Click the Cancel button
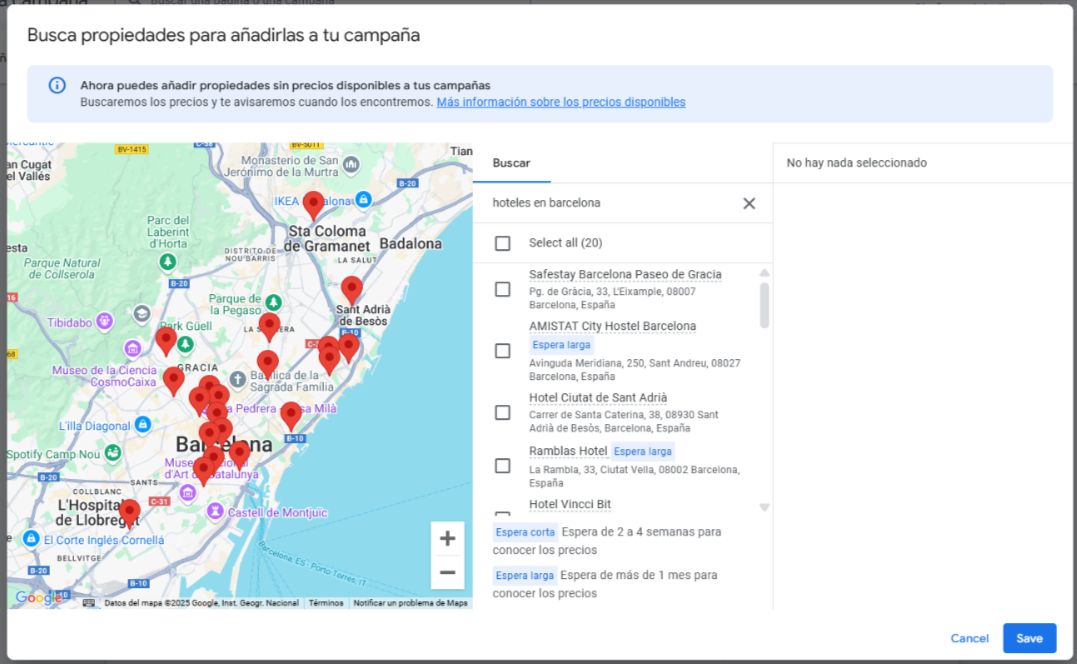1077x664 pixels. click(x=969, y=639)
